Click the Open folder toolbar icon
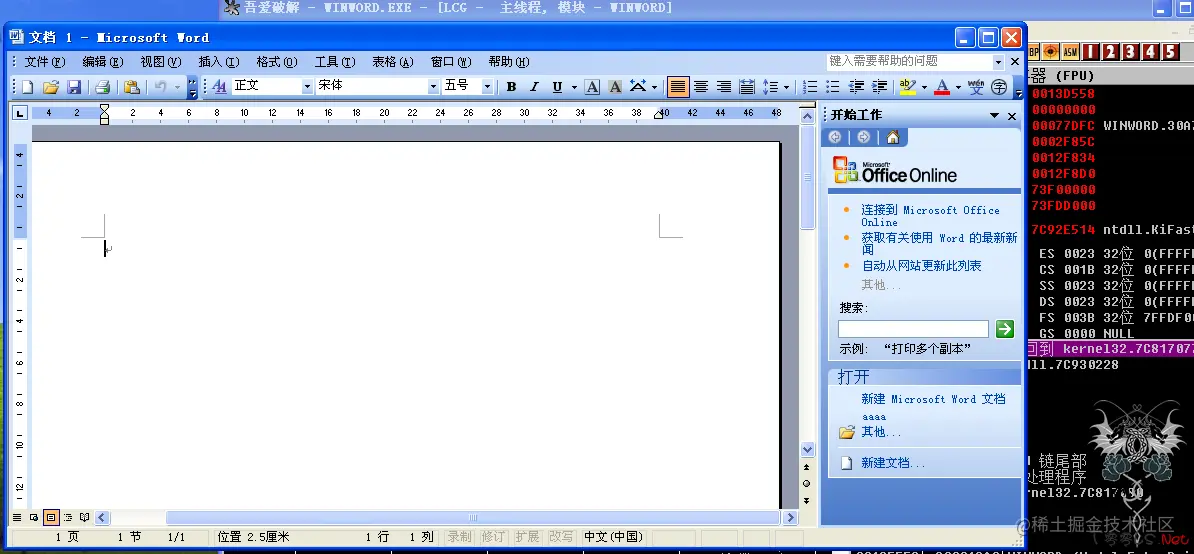 click(x=50, y=88)
